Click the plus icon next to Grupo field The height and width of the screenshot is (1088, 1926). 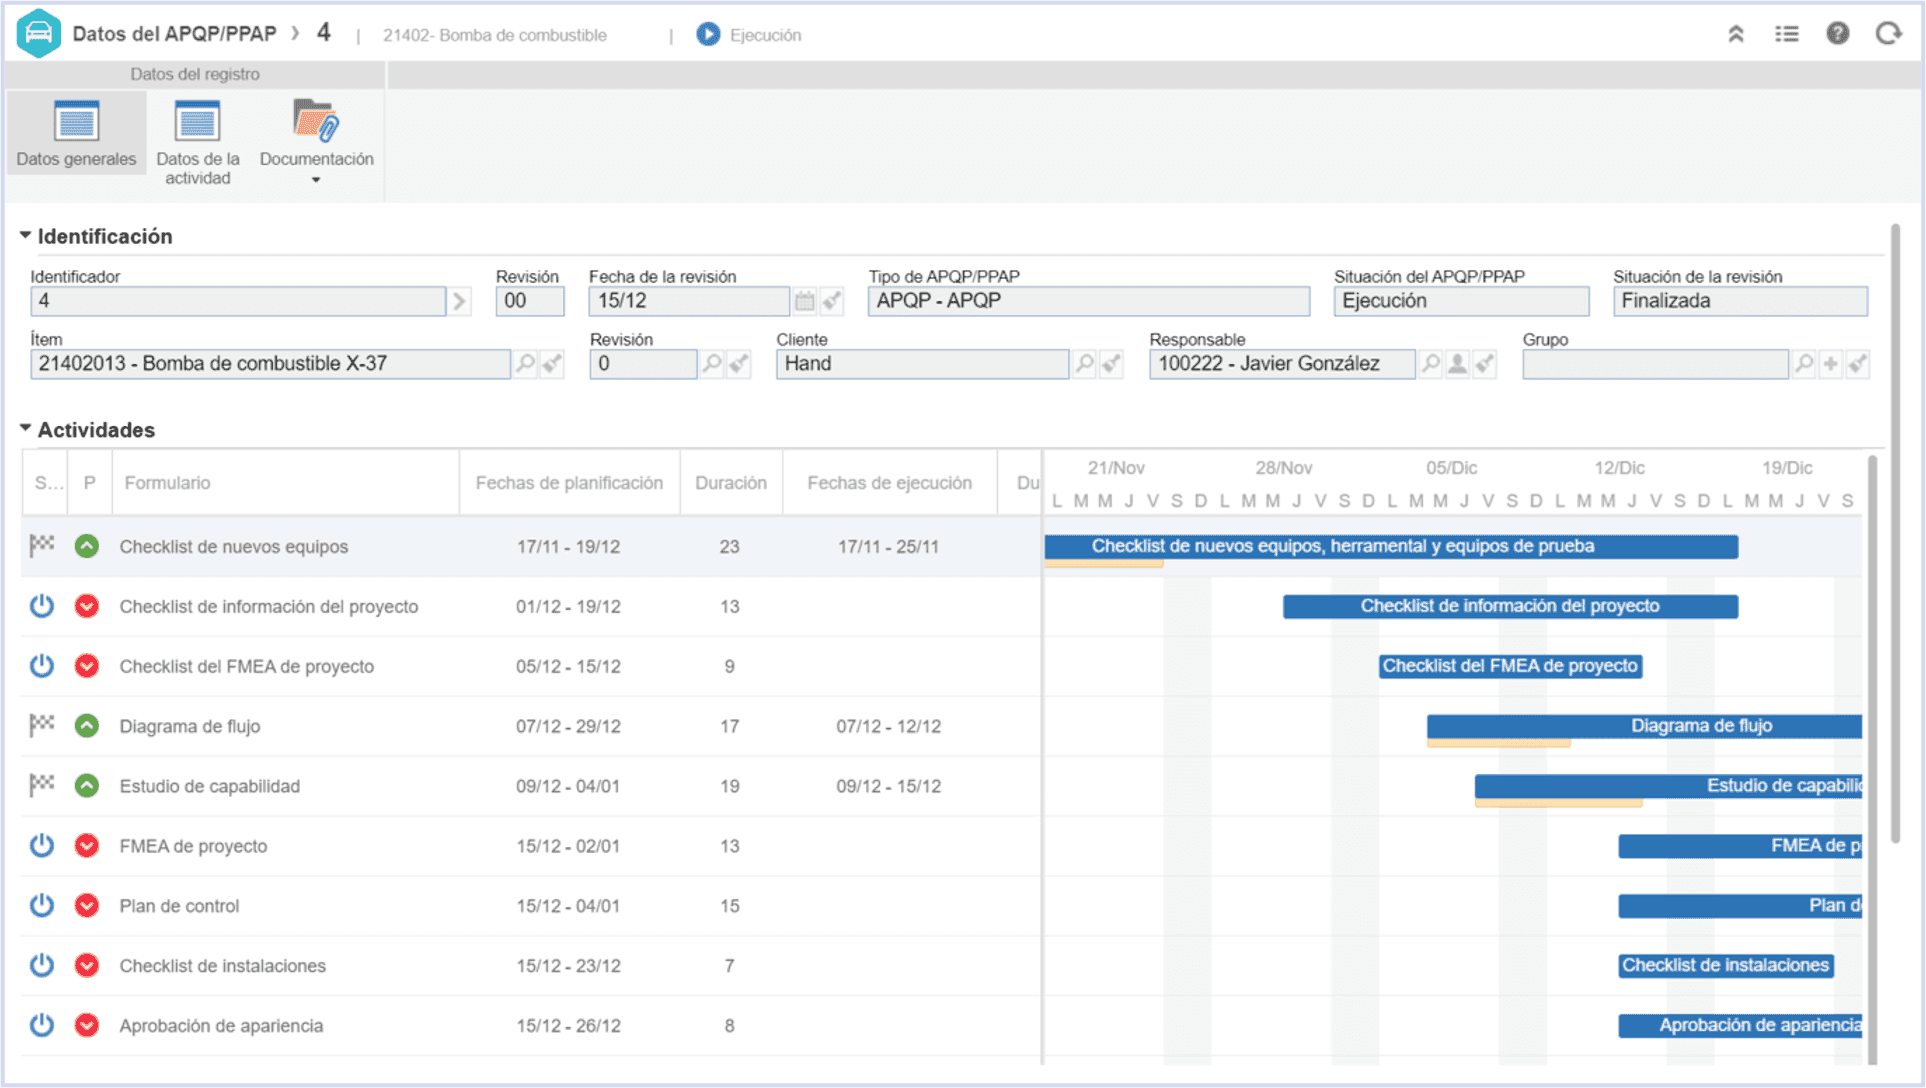1830,364
